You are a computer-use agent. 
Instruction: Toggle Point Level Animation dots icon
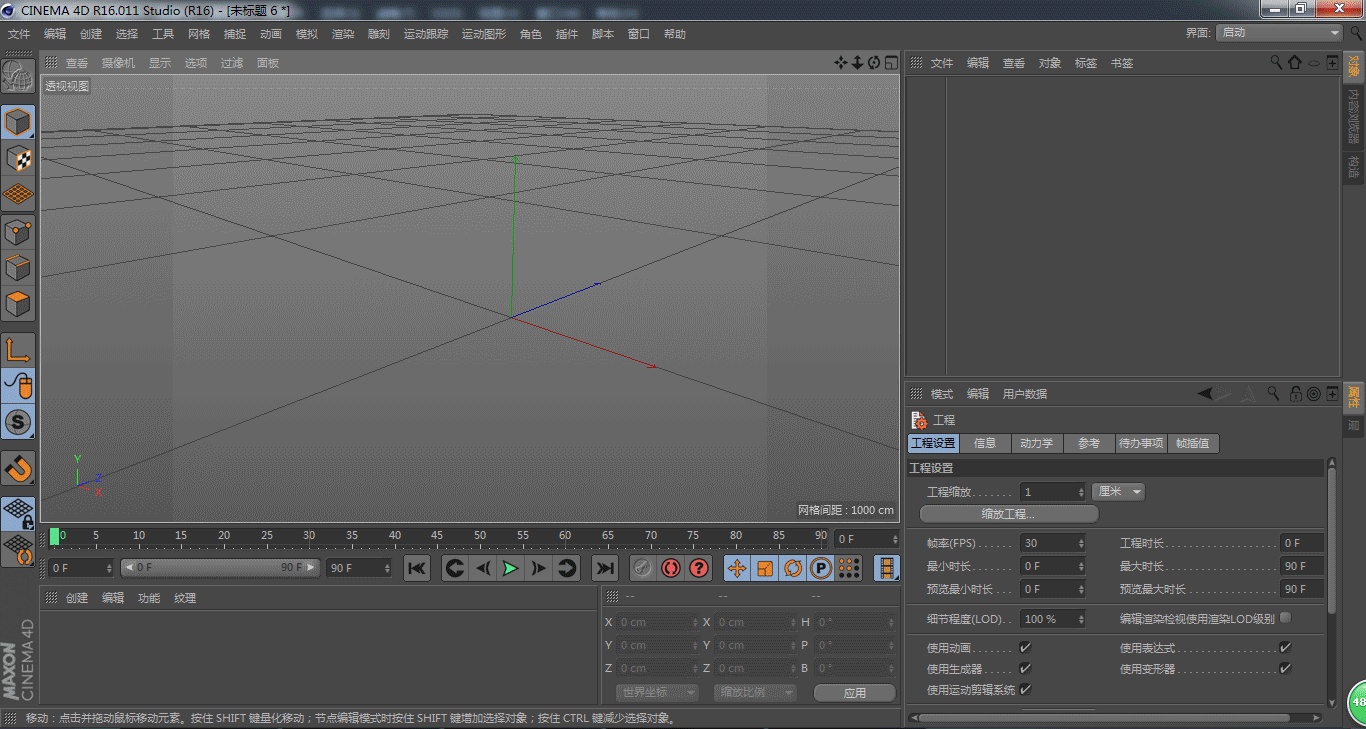tap(849, 568)
